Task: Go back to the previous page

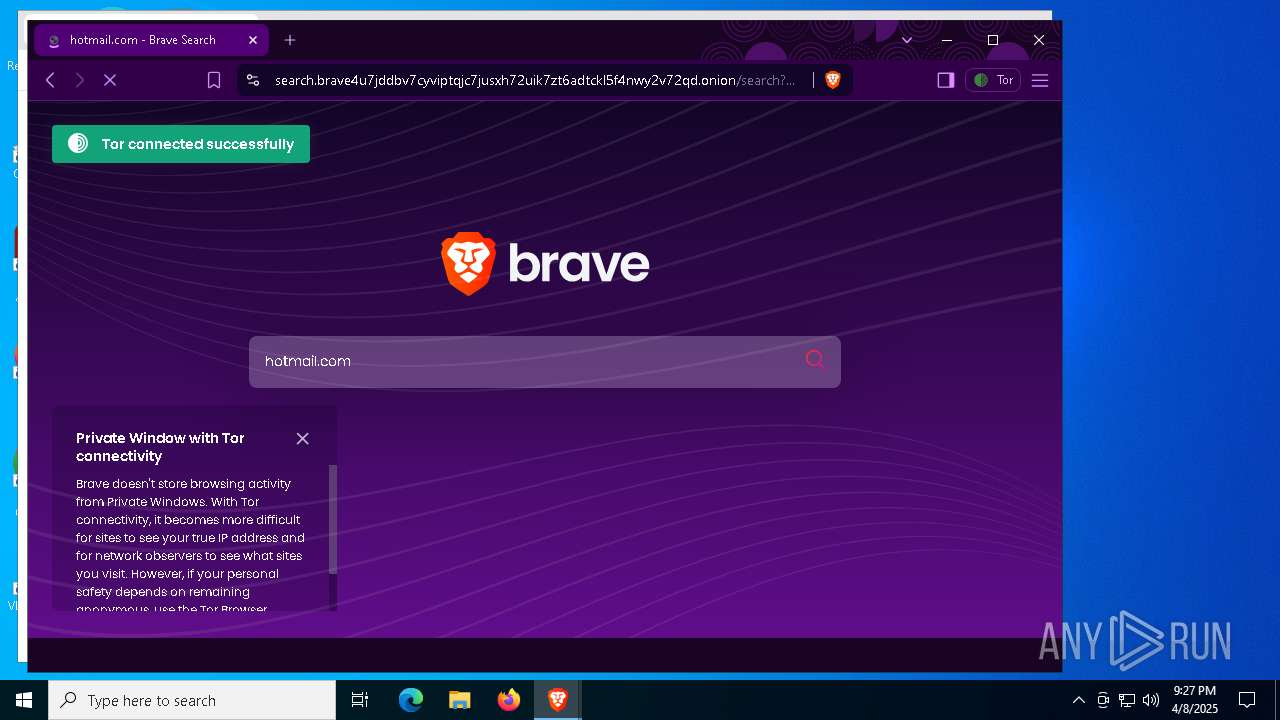Action: (50, 80)
